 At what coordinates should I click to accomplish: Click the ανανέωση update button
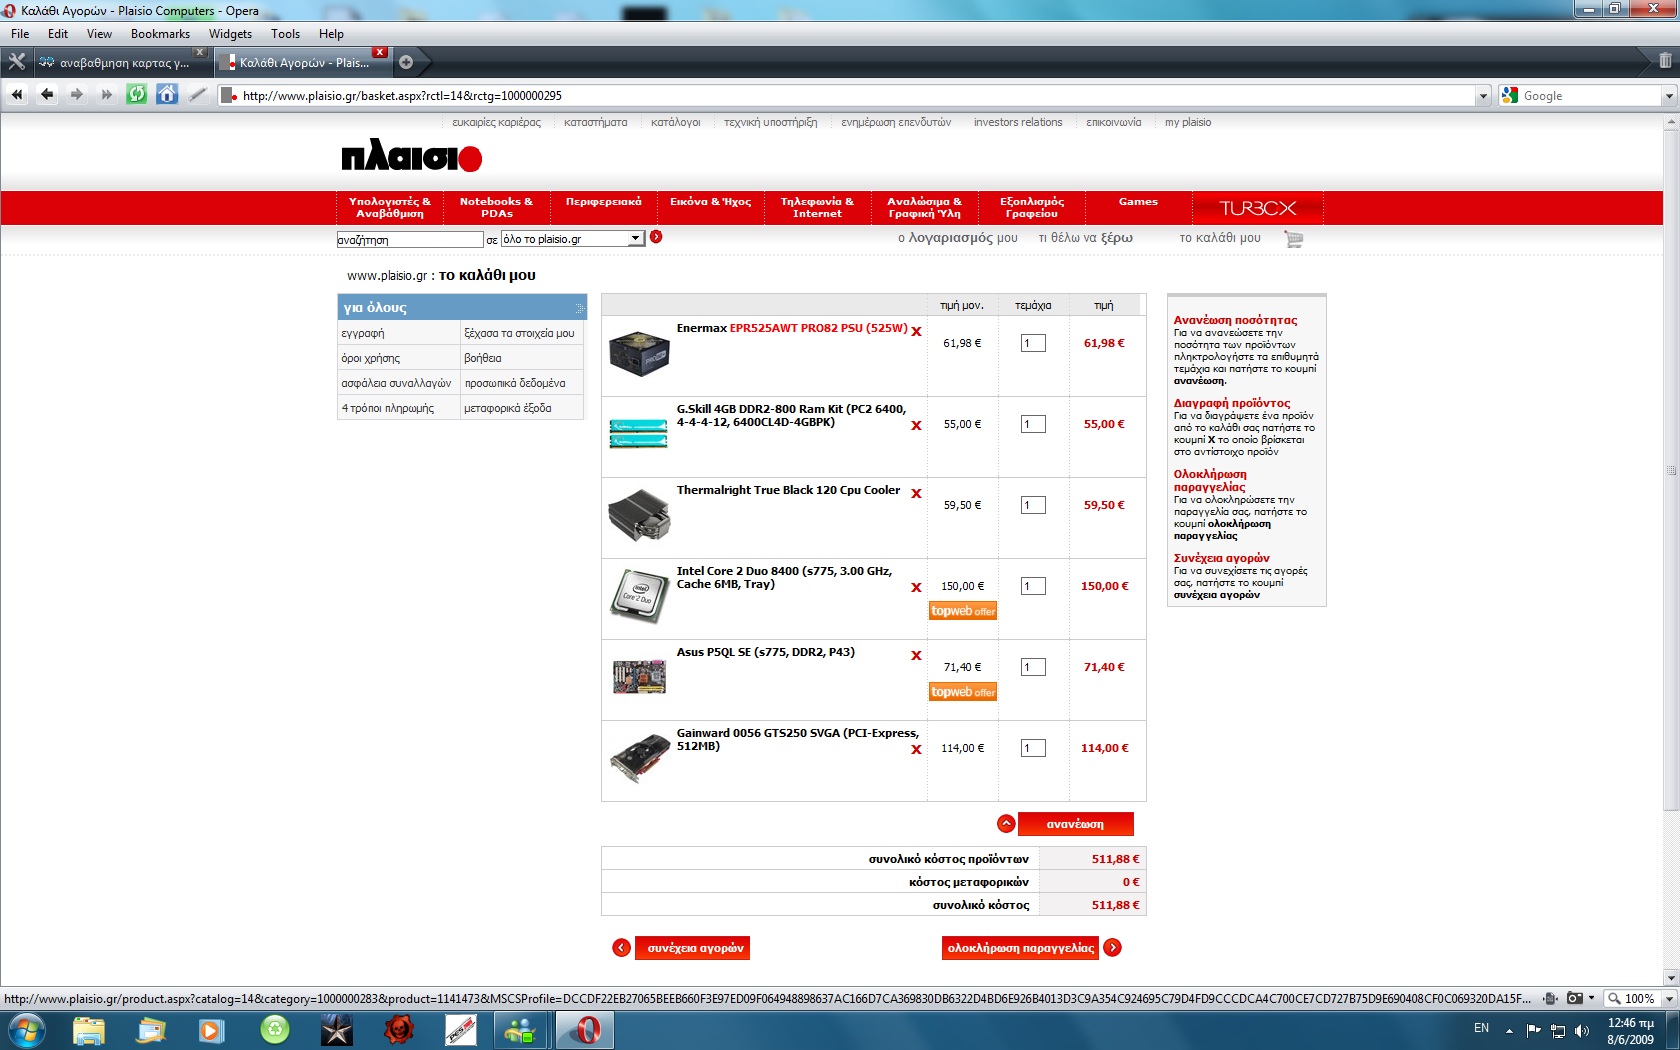tap(1075, 824)
